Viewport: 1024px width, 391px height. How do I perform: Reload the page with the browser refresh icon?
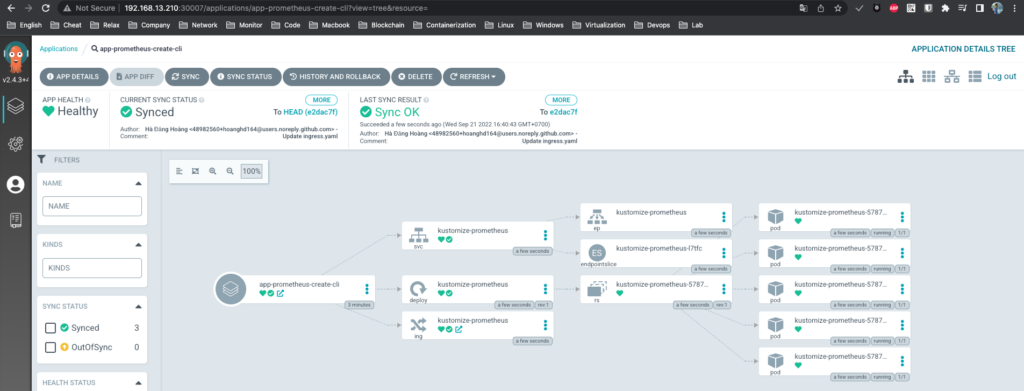click(45, 8)
